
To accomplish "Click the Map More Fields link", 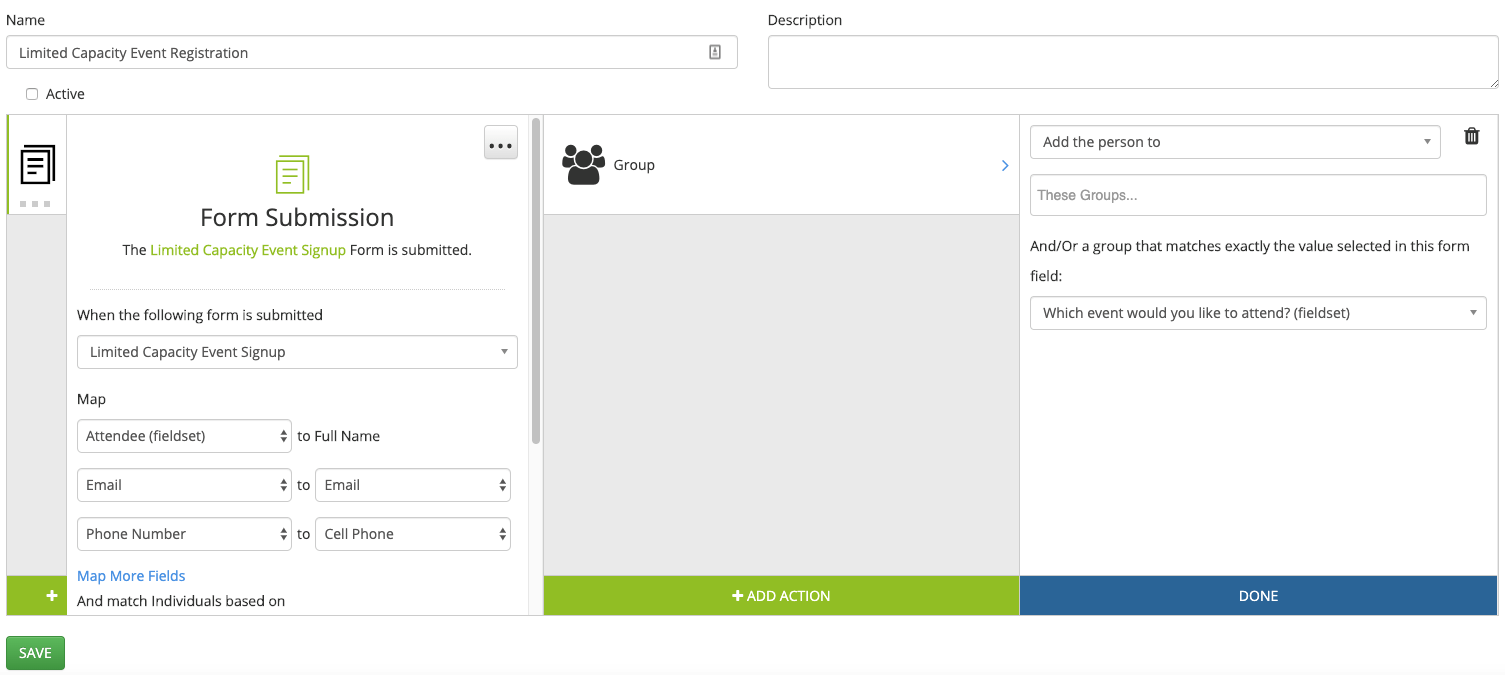I will [131, 575].
